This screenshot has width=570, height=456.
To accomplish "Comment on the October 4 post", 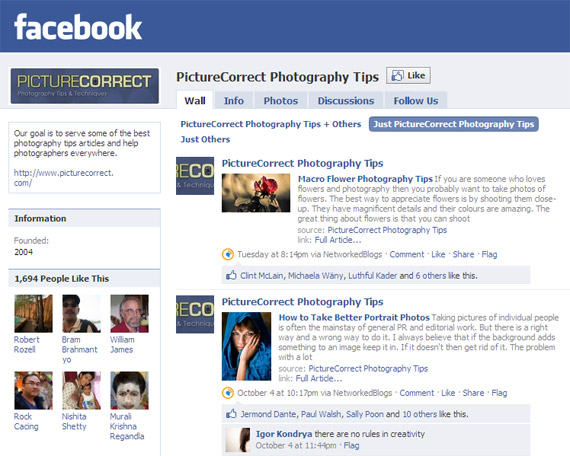I will coord(417,393).
